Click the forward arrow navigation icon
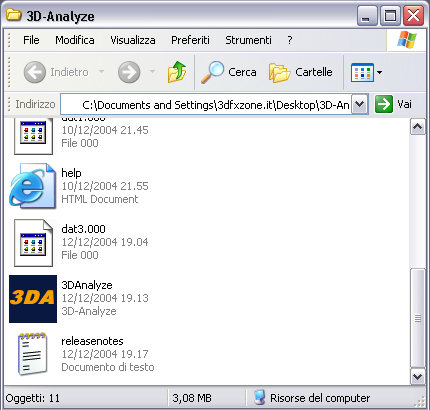The image size is (430, 410). click(x=129, y=72)
